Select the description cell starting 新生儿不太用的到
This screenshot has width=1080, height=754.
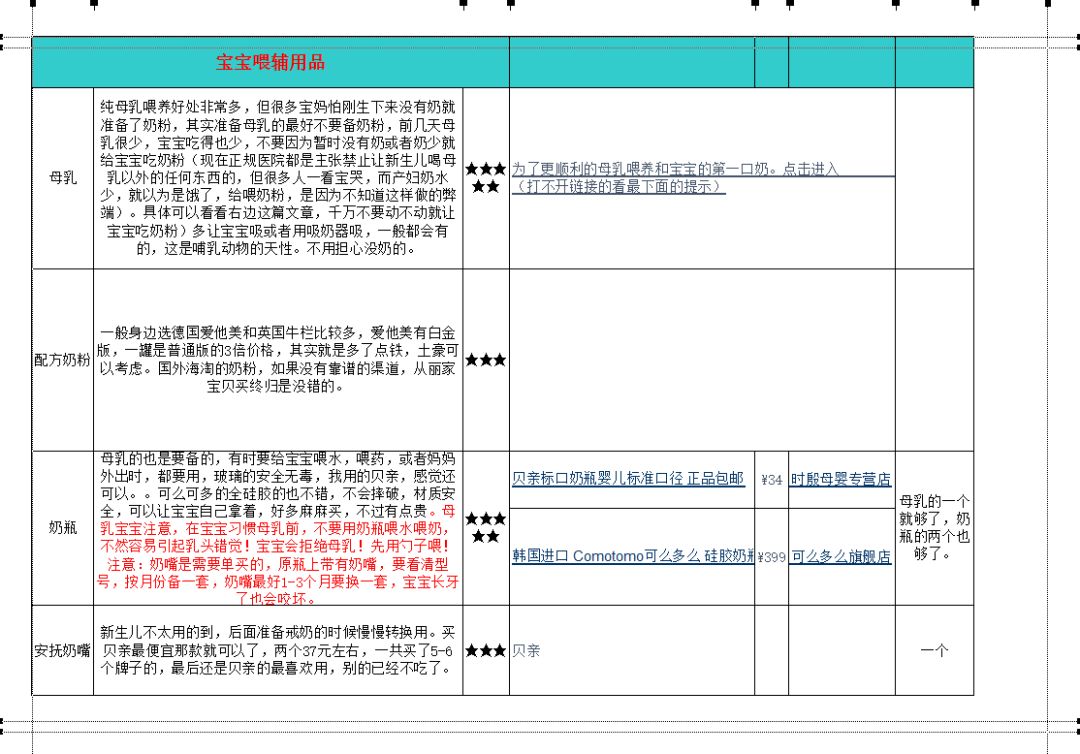click(278, 650)
